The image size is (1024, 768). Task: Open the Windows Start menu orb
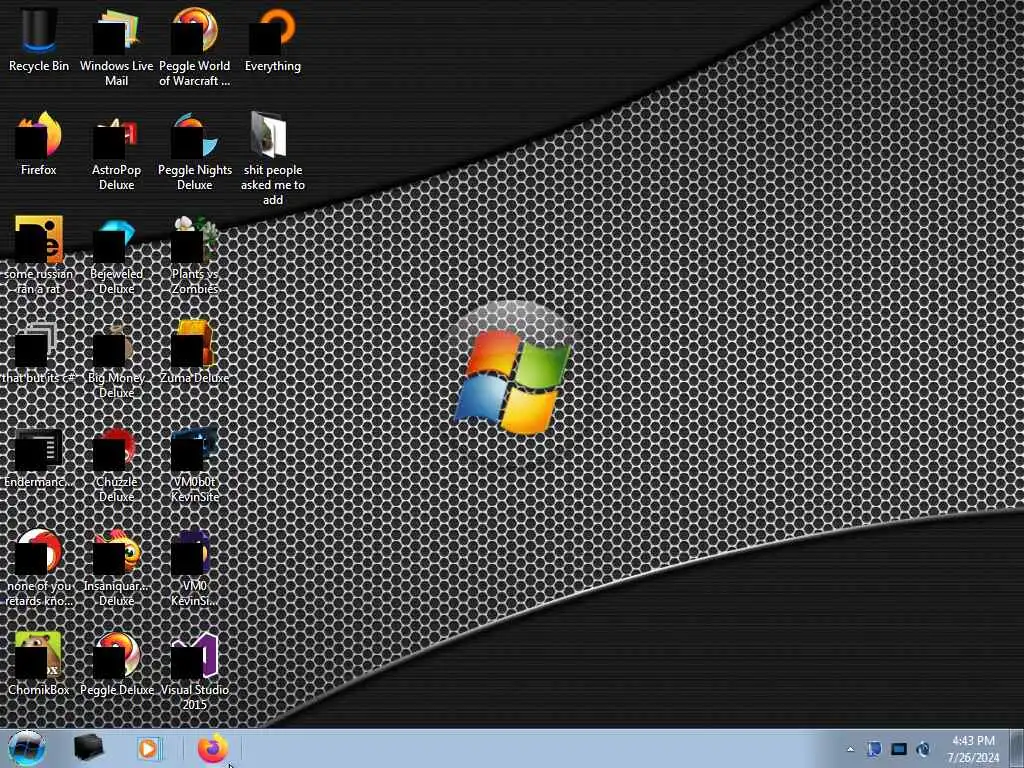(27, 748)
